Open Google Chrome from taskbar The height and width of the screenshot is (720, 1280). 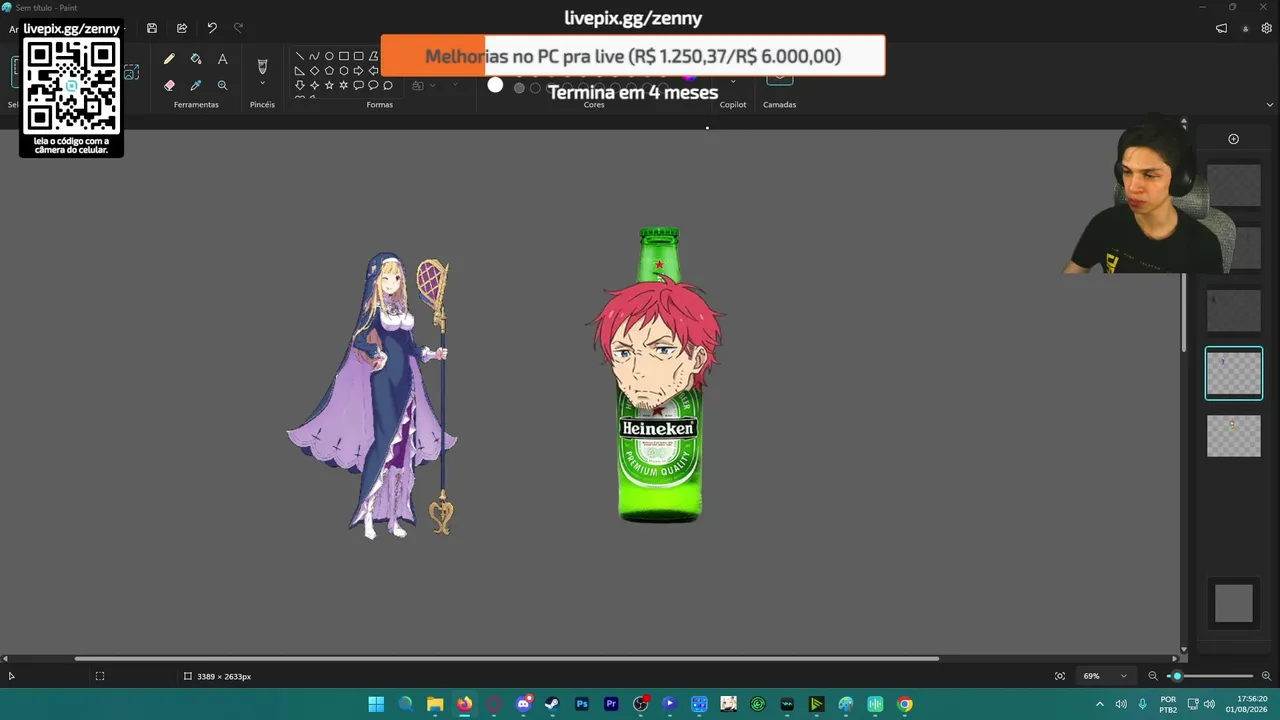[905, 704]
